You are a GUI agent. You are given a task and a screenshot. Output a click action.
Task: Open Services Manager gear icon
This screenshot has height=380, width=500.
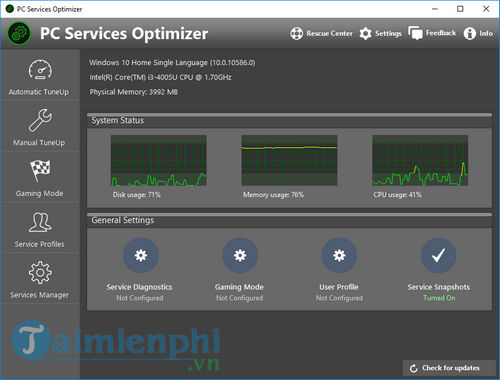(40, 273)
